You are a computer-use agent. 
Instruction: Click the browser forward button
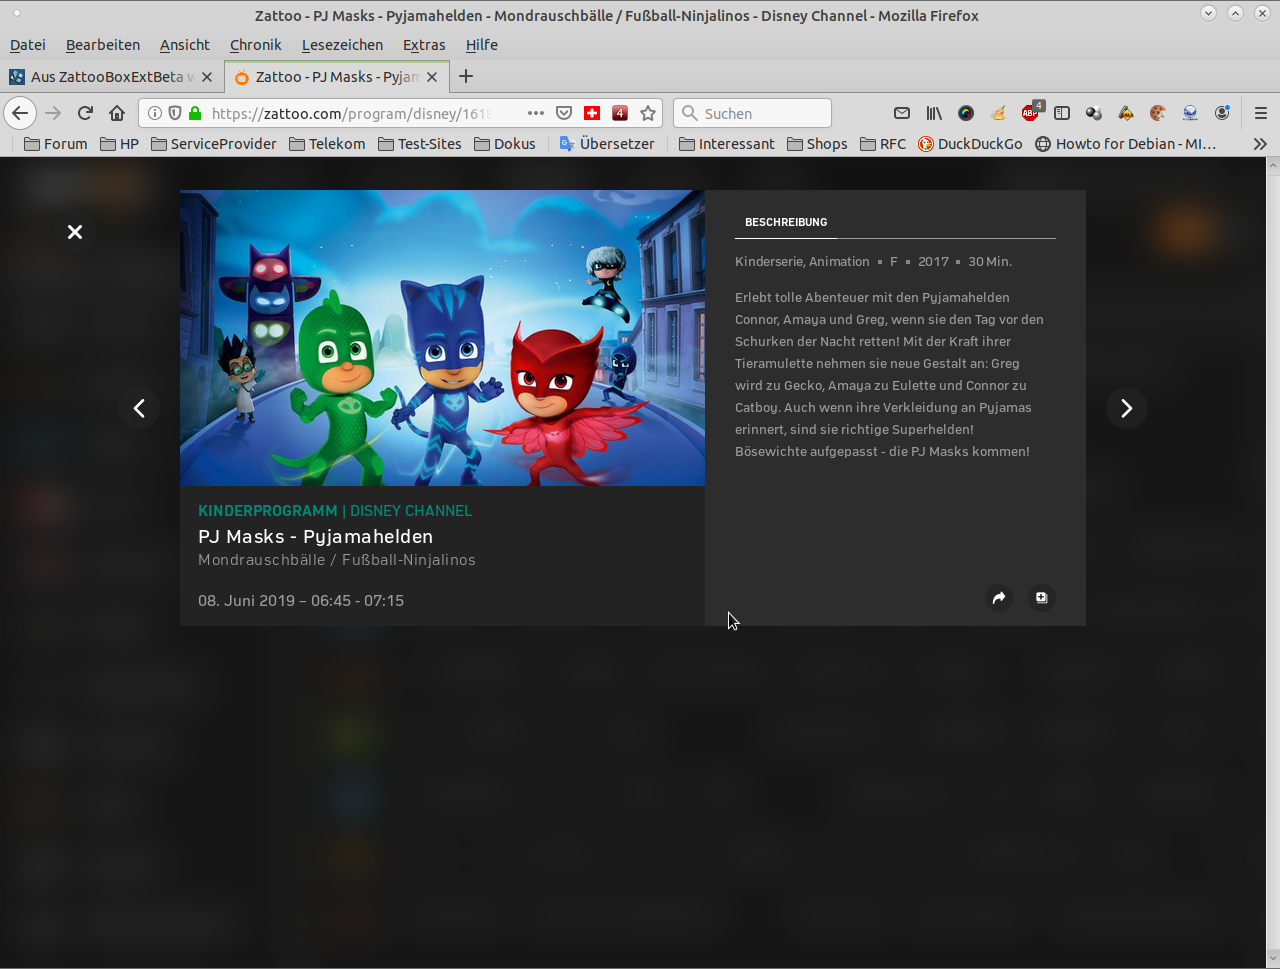(x=54, y=113)
